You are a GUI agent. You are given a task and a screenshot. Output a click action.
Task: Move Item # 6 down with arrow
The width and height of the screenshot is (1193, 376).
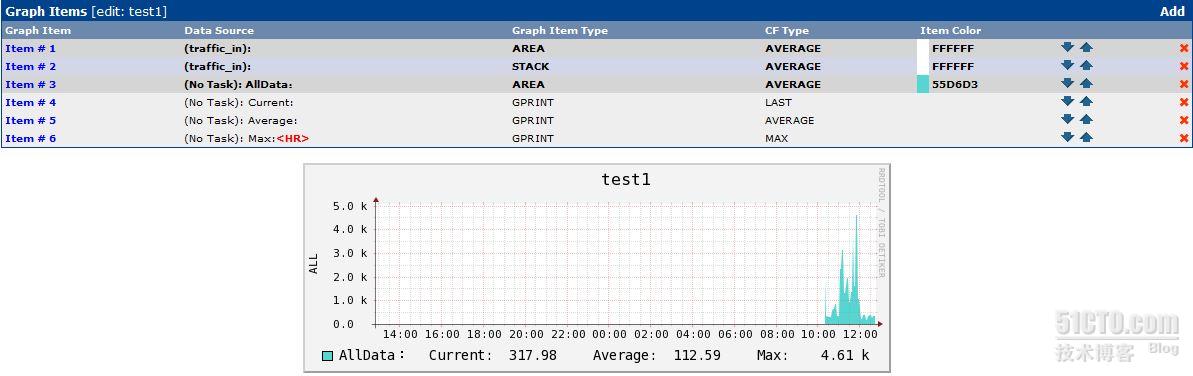(1067, 137)
